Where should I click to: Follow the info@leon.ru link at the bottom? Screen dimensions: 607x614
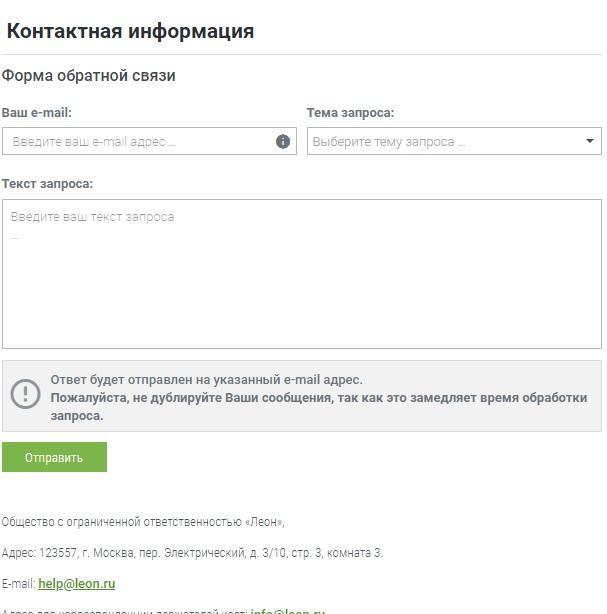pyautogui.click(x=288, y=611)
